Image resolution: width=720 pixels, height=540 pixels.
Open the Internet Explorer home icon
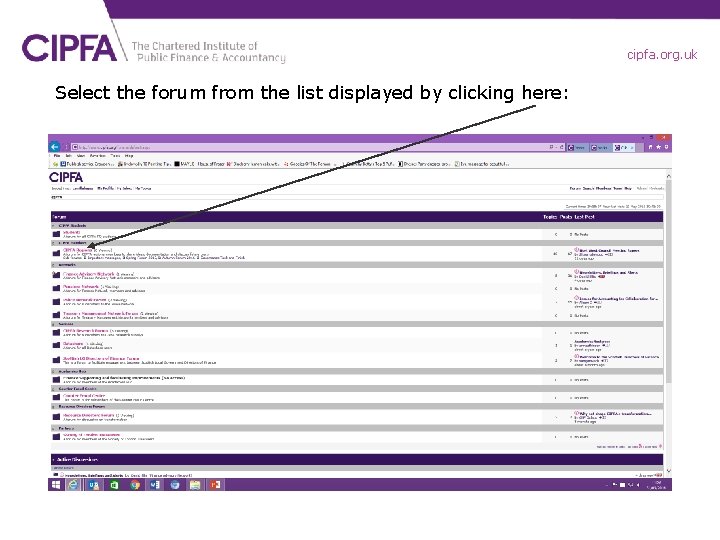pos(650,147)
